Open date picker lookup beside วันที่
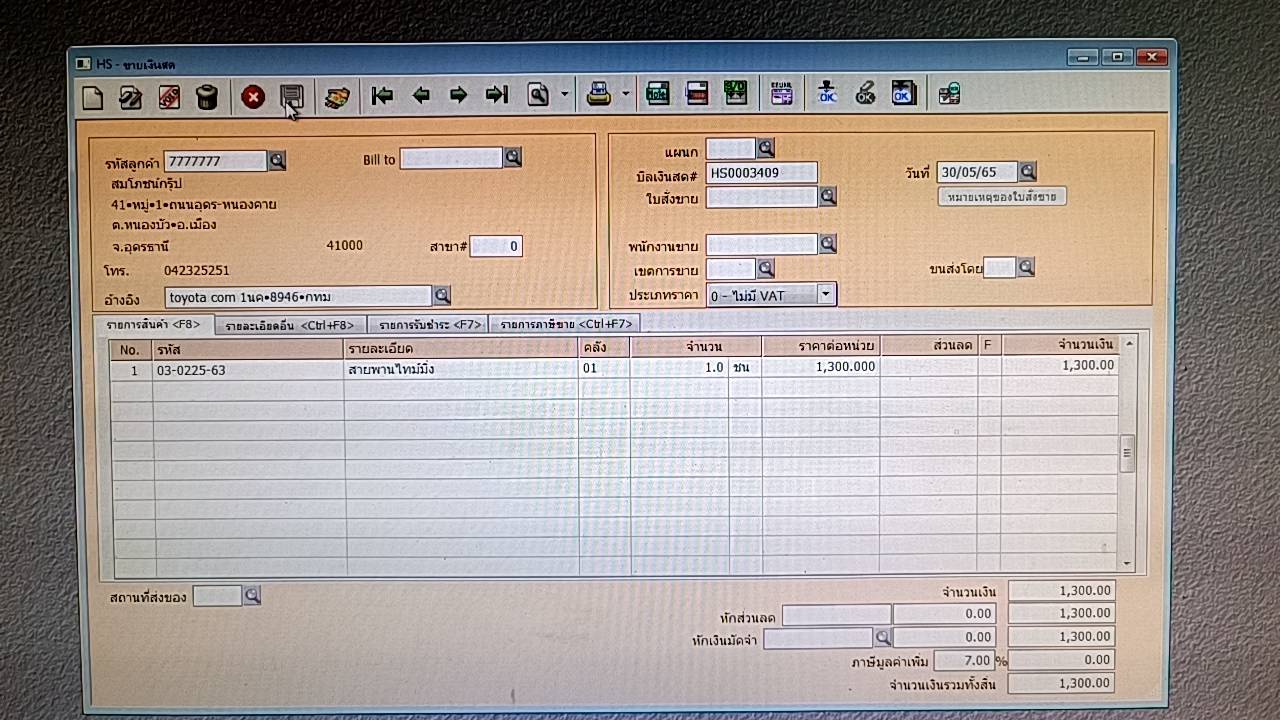The image size is (1280, 720). coord(1027,171)
